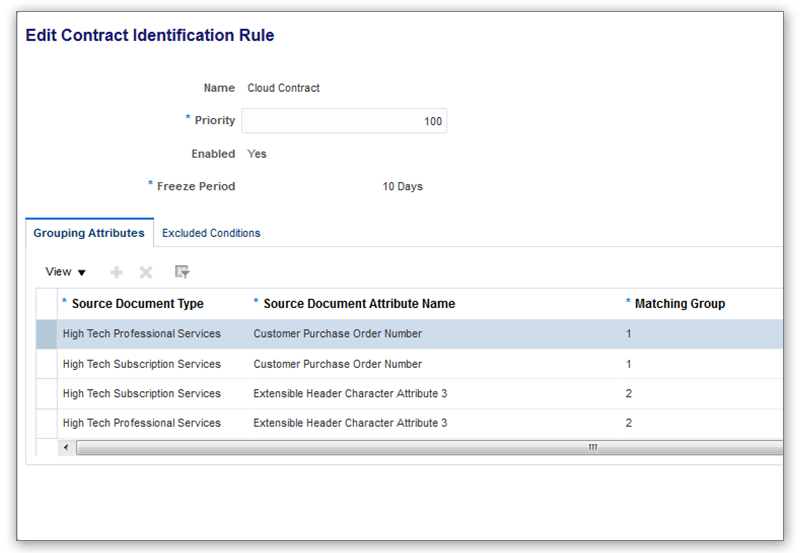800x553 pixels.
Task: Click the Query By Example filter icon
Action: pos(182,272)
